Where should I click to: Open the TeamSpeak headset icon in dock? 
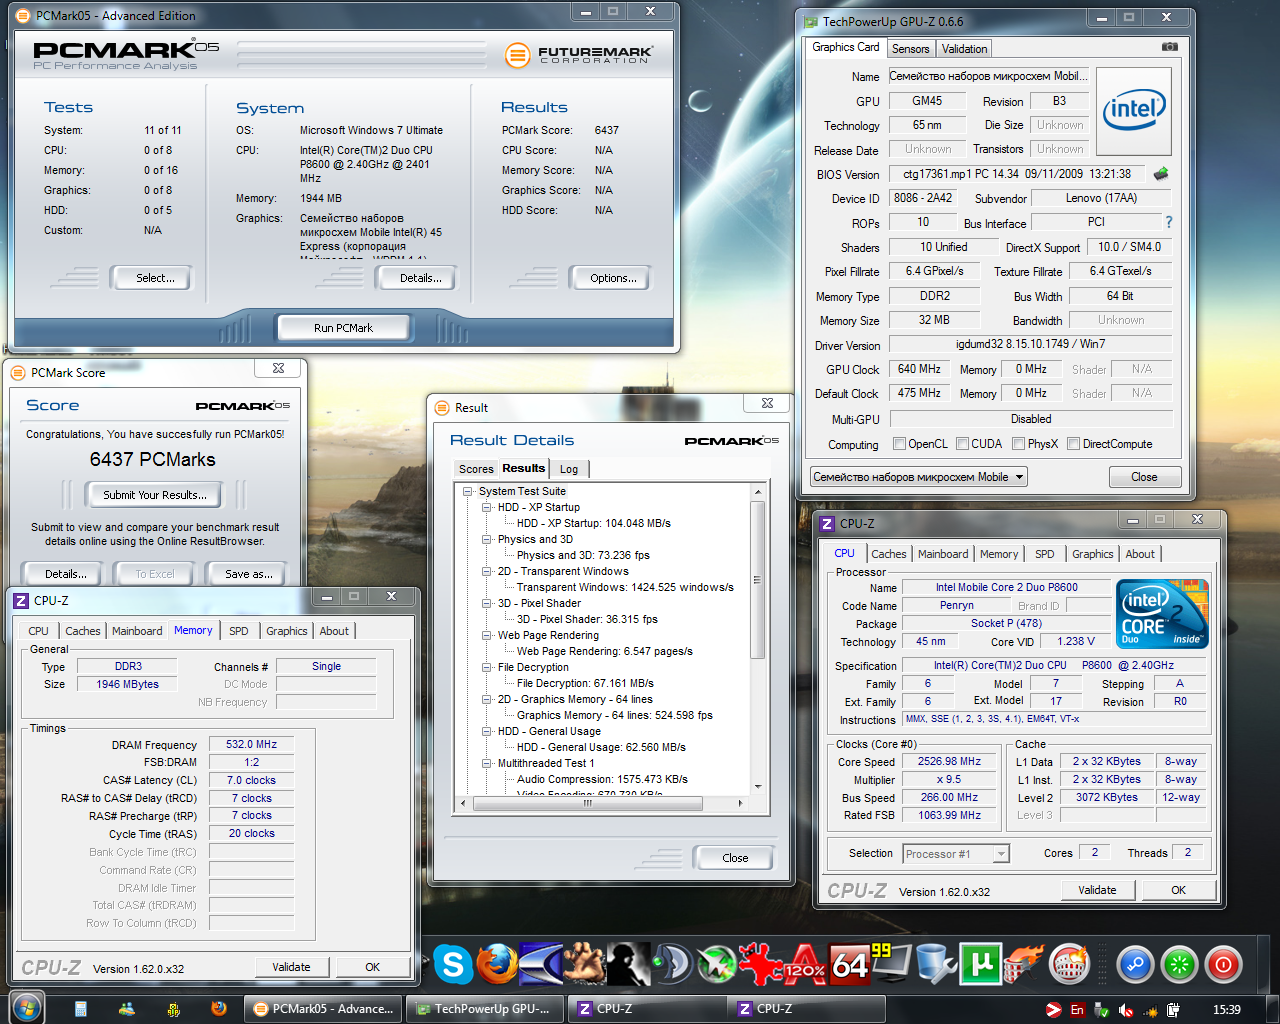[x=671, y=965]
